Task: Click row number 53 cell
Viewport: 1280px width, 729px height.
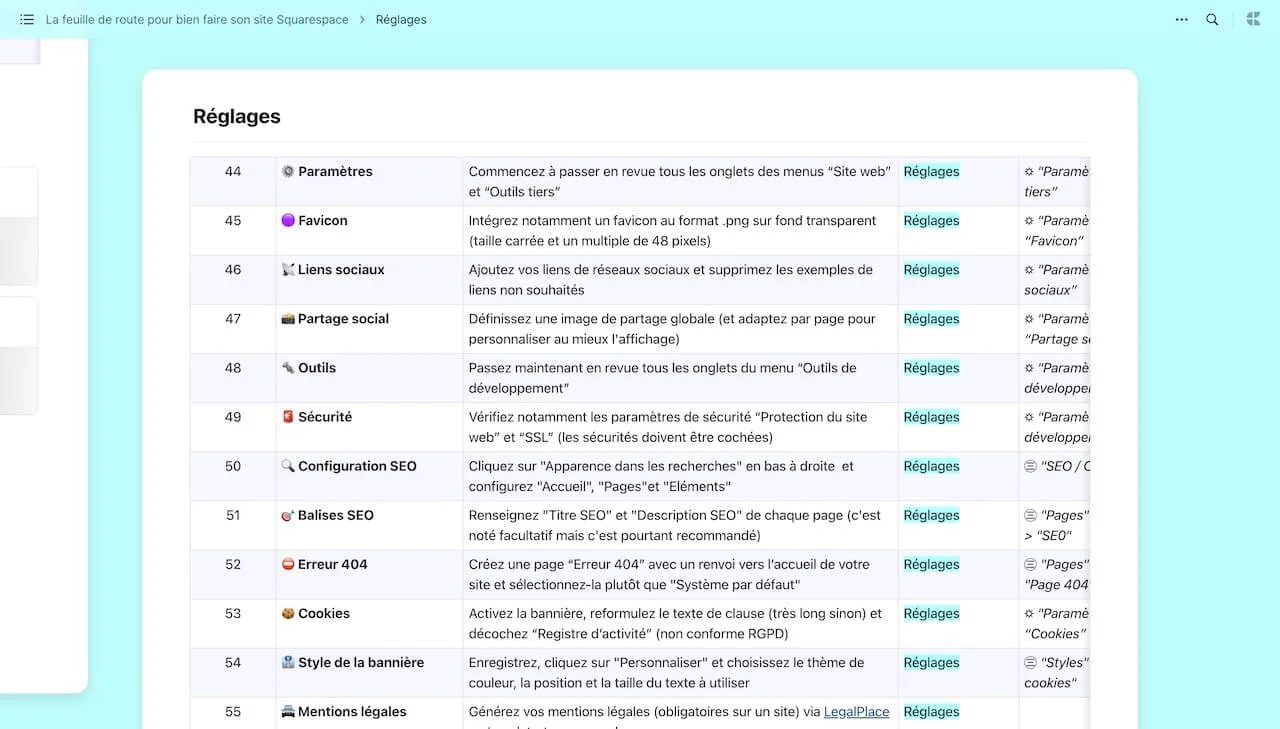Action: coord(233,623)
